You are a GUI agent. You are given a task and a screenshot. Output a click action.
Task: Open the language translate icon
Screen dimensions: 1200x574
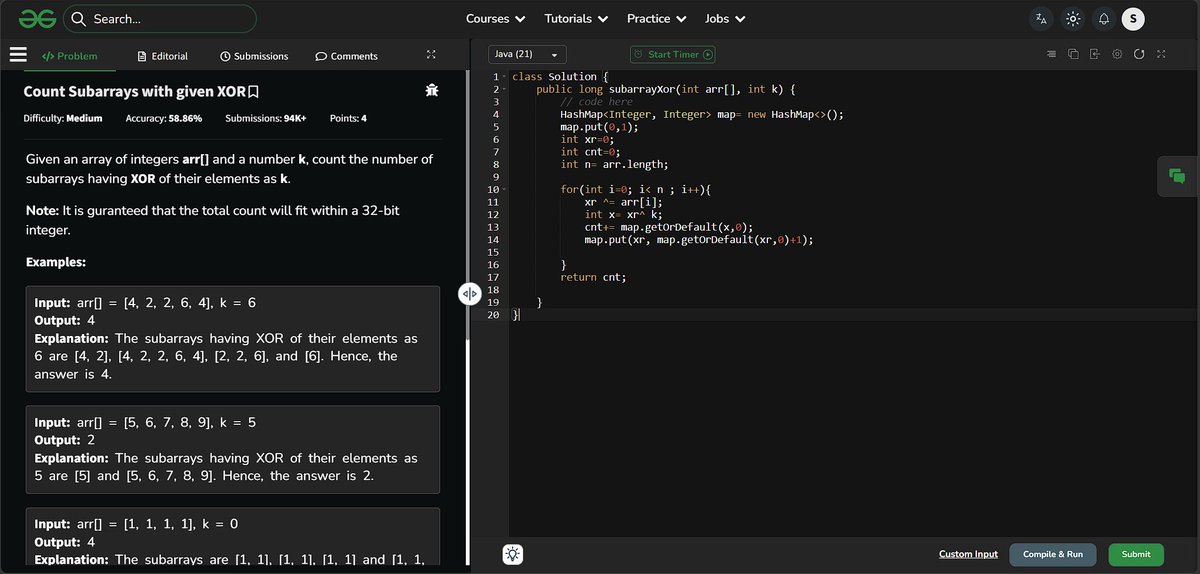[x=1041, y=18]
